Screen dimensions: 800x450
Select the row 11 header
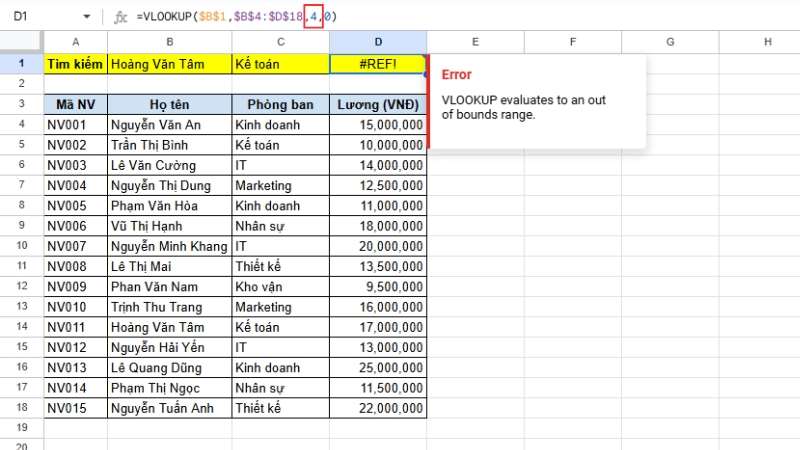tap(21, 266)
